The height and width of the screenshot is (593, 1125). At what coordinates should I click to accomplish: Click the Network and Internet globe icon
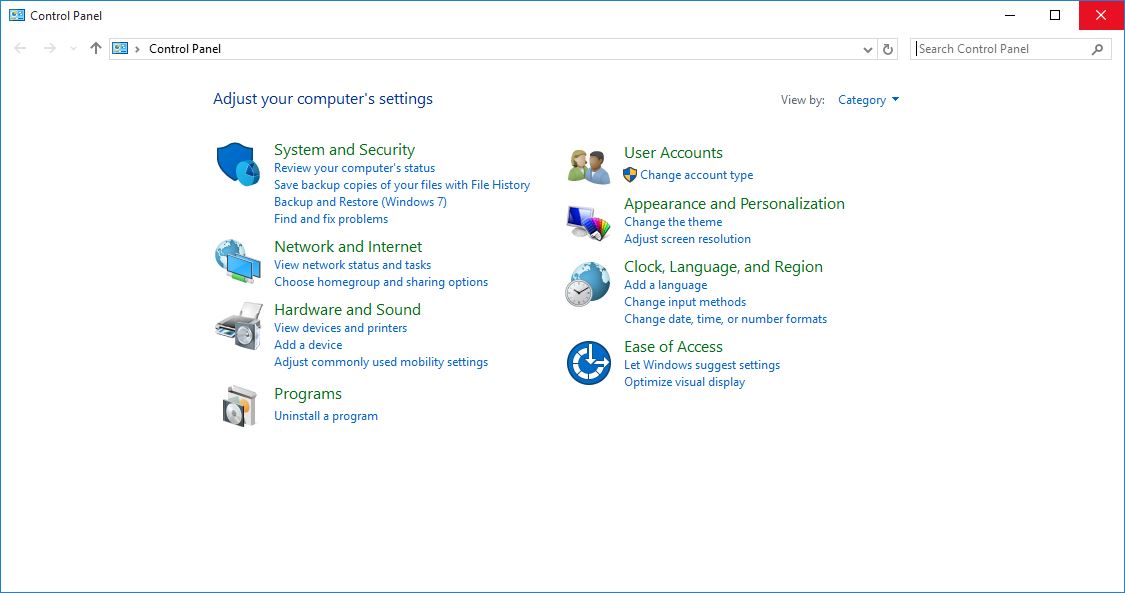click(x=238, y=262)
